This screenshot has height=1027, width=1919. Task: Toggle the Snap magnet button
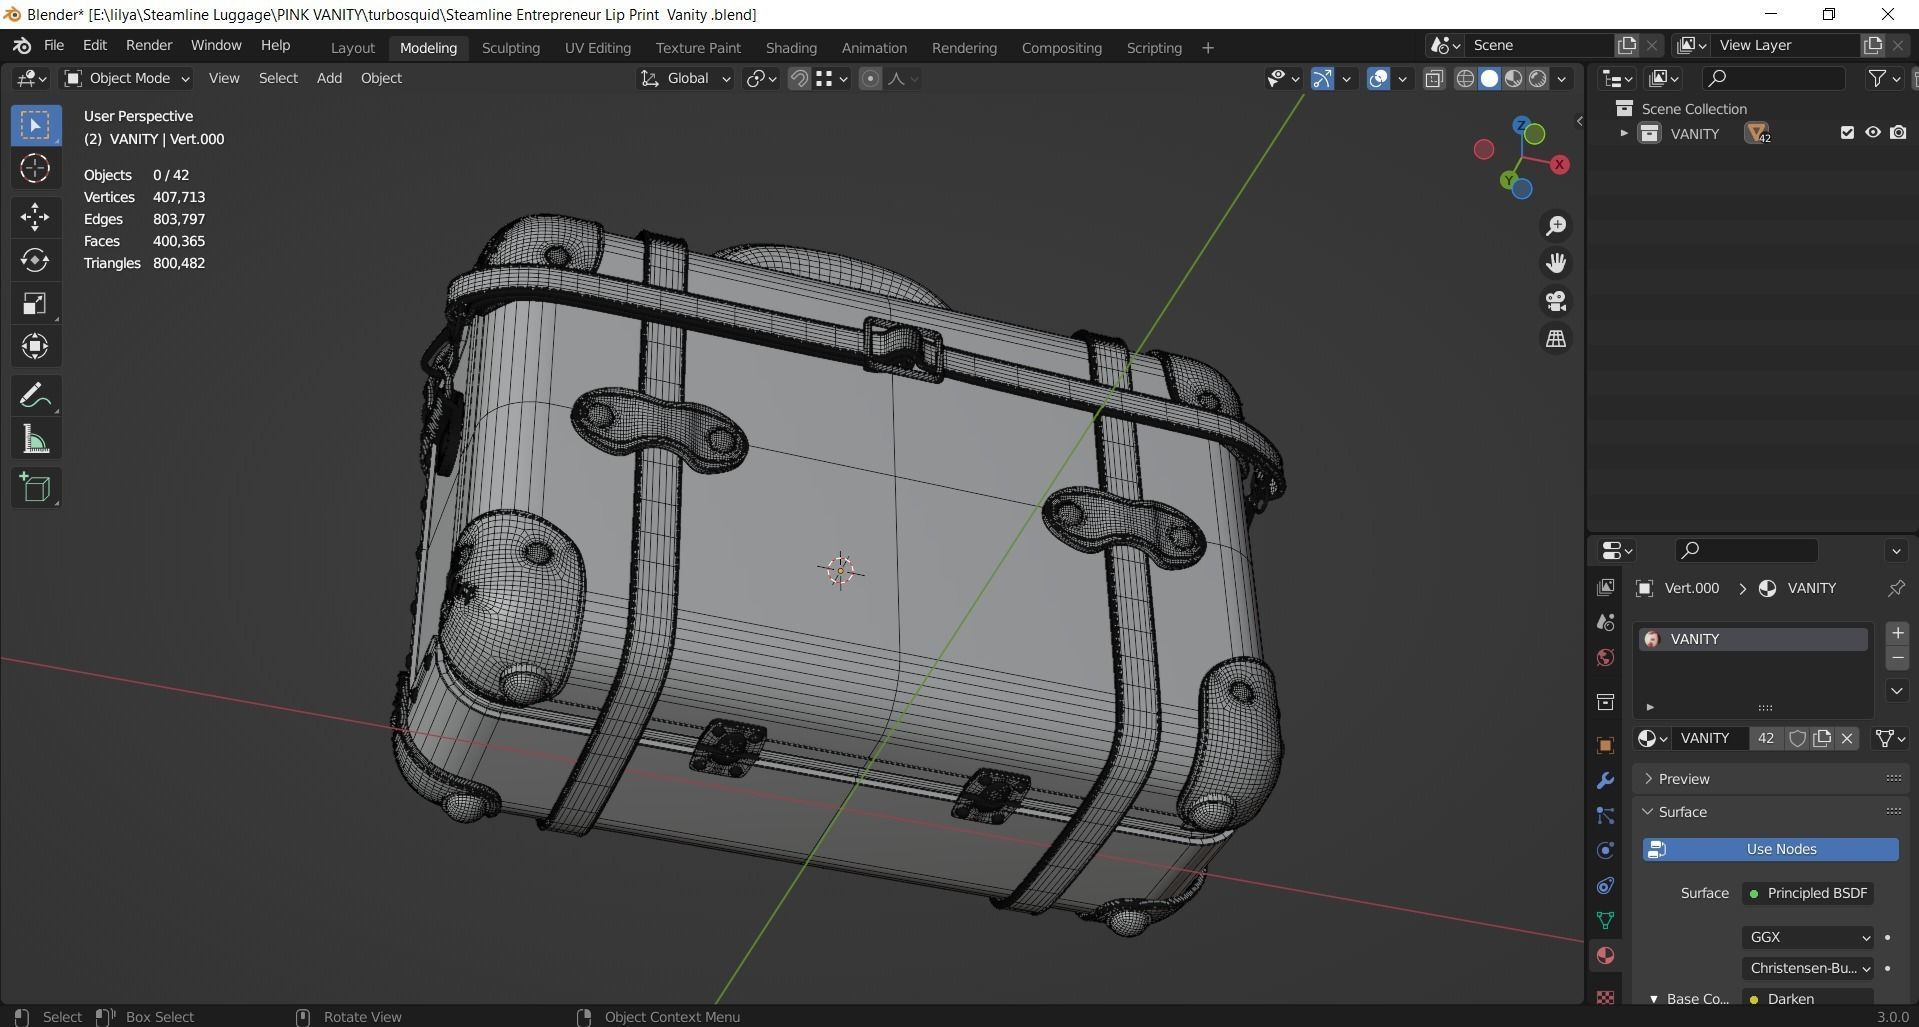click(798, 78)
